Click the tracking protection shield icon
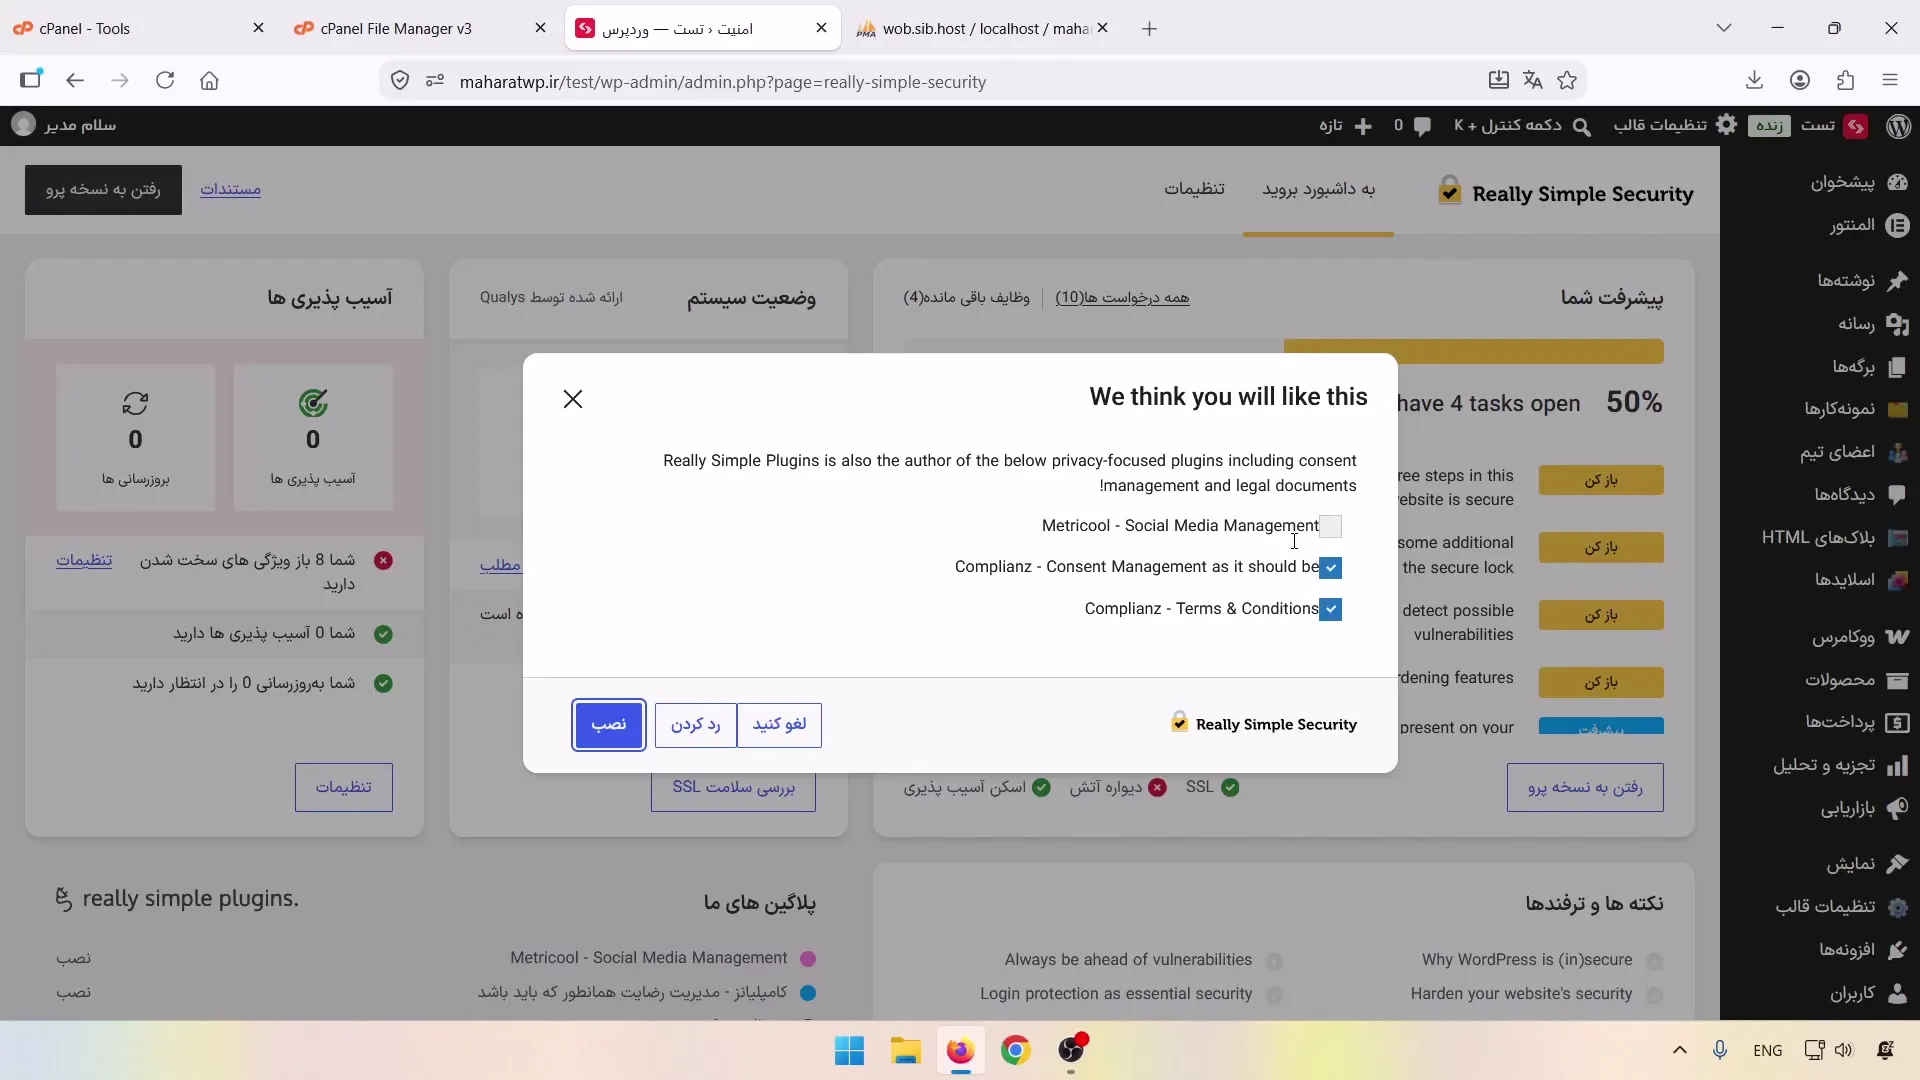This screenshot has height=1080, width=1920. [x=400, y=81]
